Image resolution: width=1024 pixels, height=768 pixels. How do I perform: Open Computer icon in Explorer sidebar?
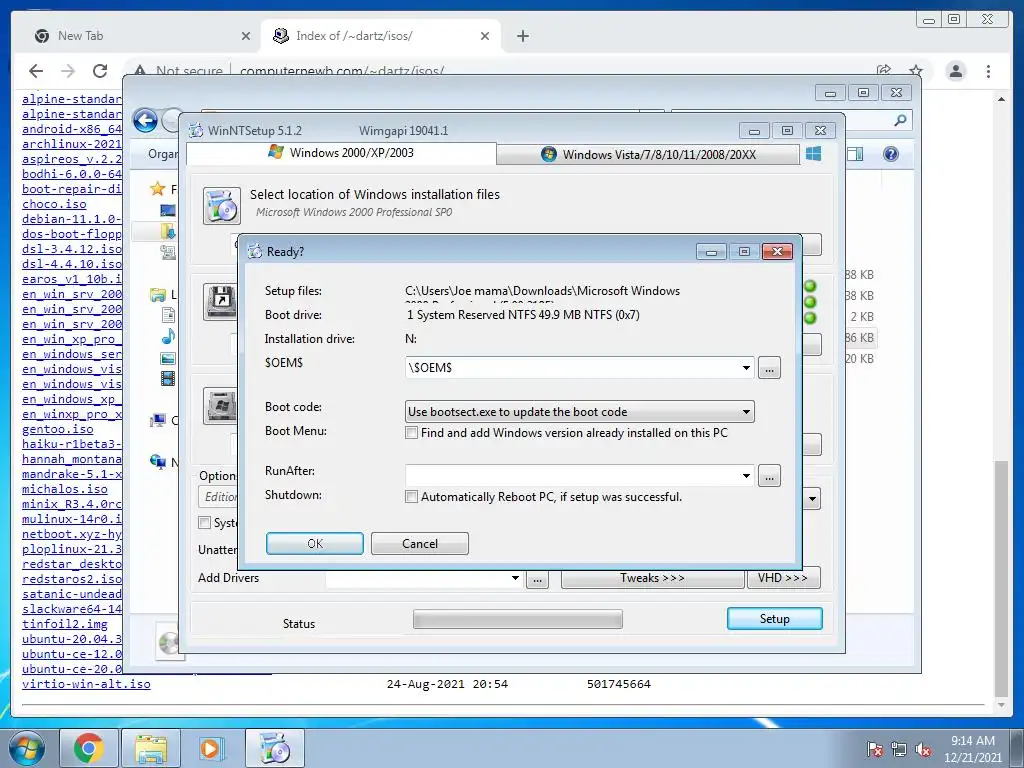[x=157, y=420]
